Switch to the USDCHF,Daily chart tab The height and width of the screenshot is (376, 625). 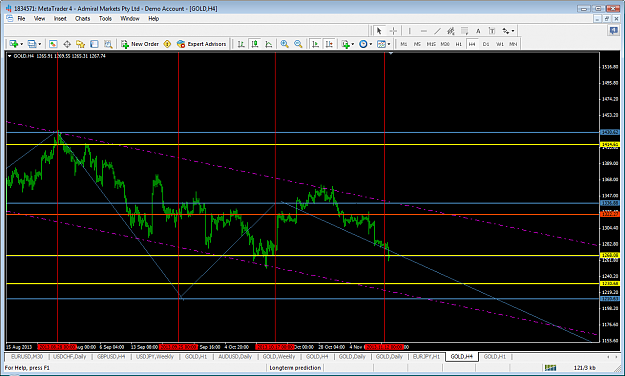[69, 356]
